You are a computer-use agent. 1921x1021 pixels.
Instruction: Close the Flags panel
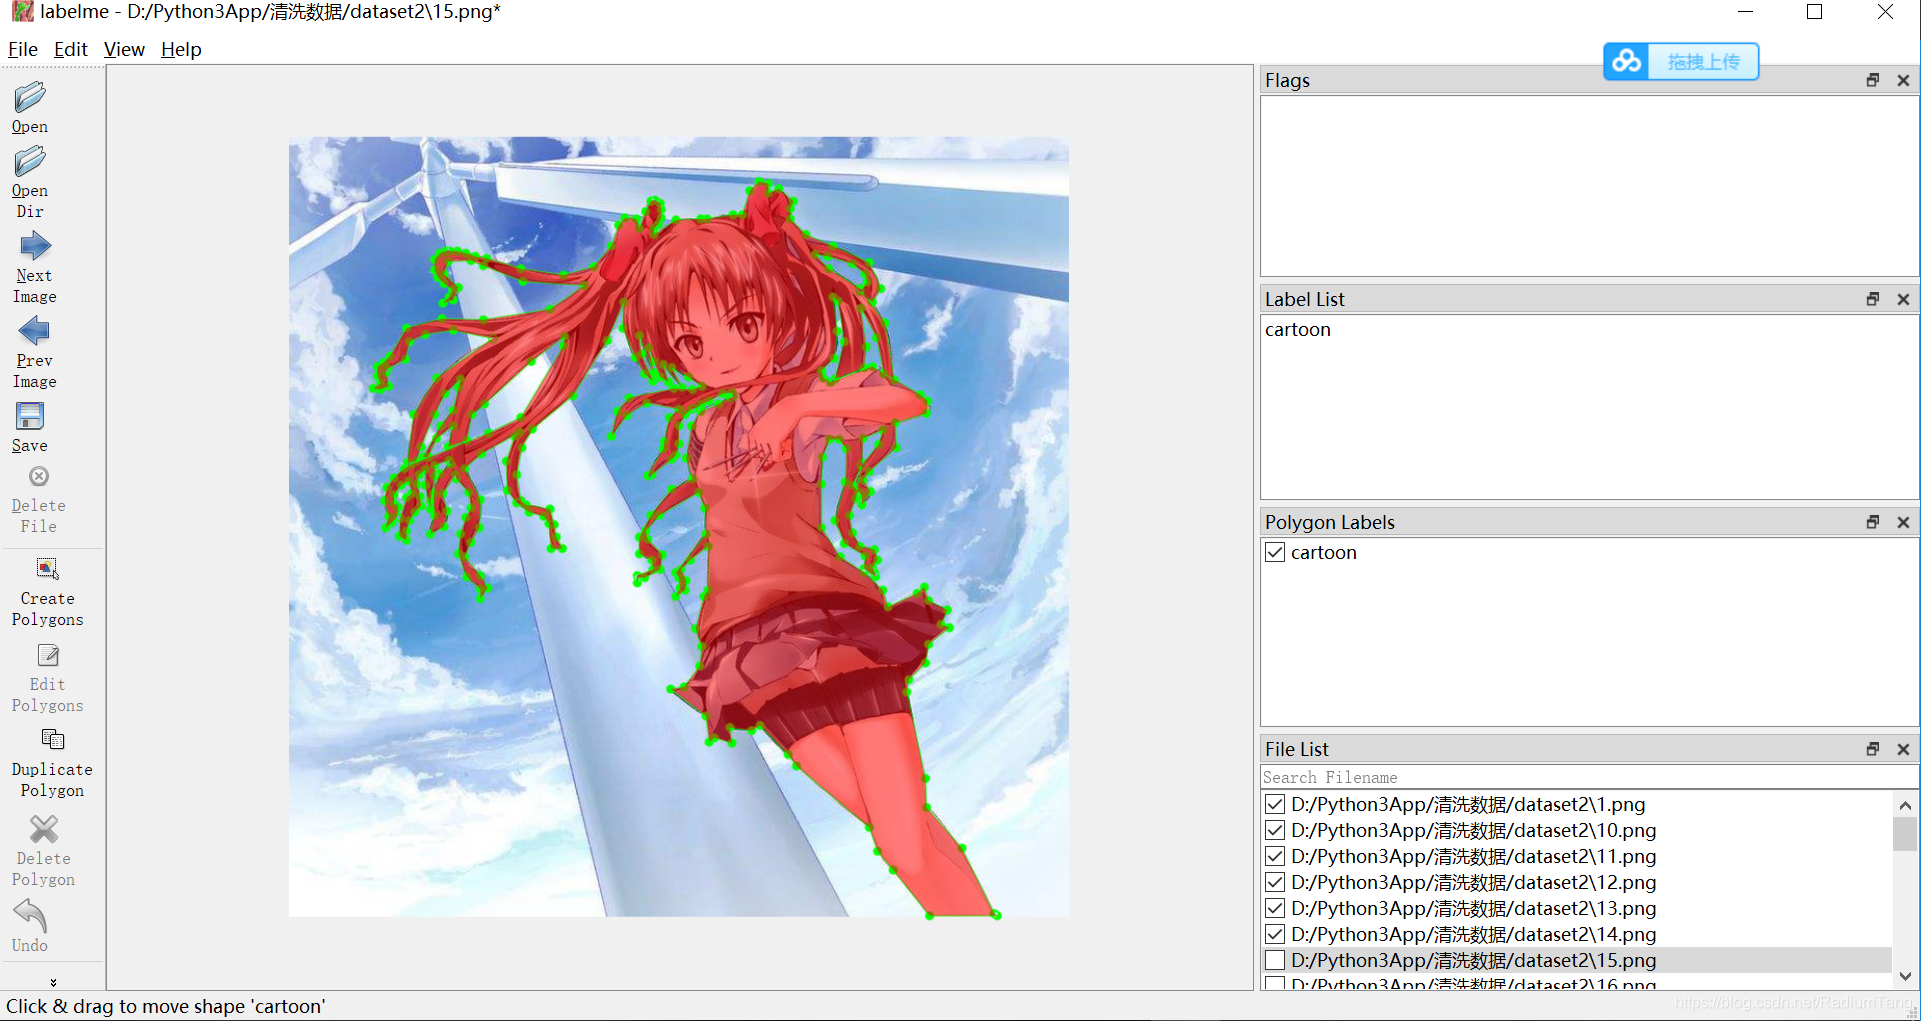[x=1903, y=80]
